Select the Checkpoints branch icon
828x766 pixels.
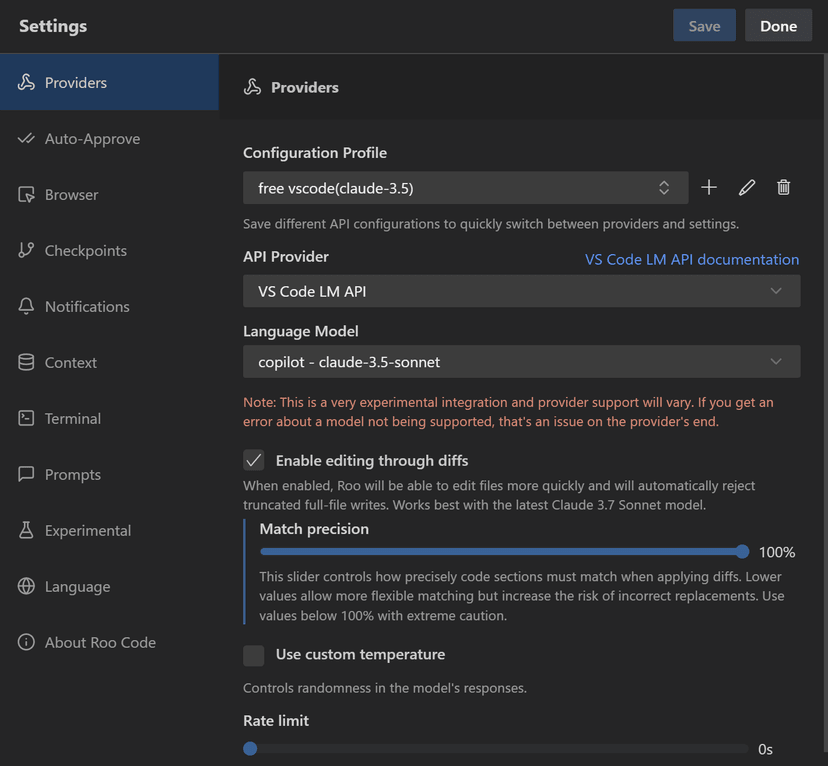(26, 251)
